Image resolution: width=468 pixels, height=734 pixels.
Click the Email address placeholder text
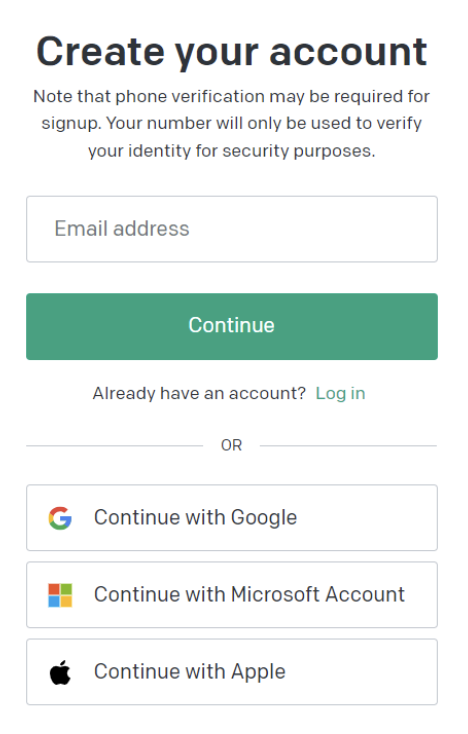pyautogui.click(x=122, y=229)
